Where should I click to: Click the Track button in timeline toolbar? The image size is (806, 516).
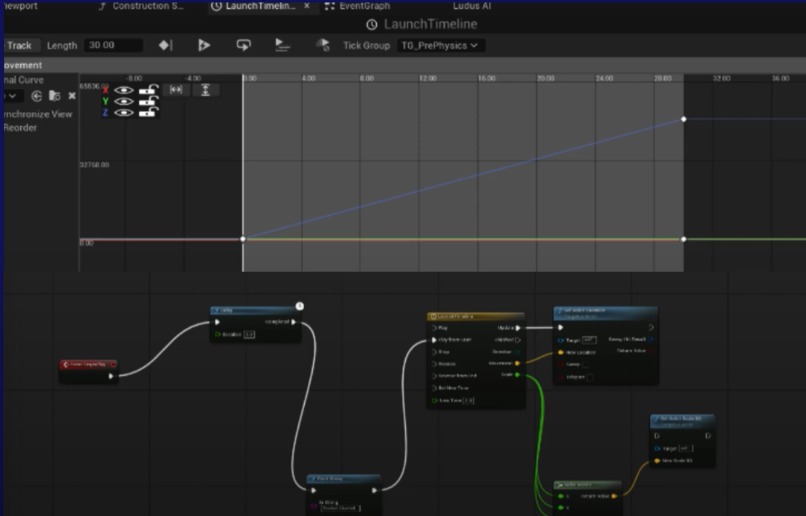[x=20, y=46]
